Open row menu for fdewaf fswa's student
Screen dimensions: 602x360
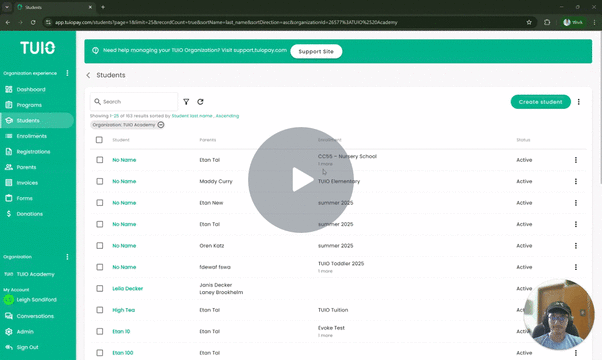coord(576,267)
